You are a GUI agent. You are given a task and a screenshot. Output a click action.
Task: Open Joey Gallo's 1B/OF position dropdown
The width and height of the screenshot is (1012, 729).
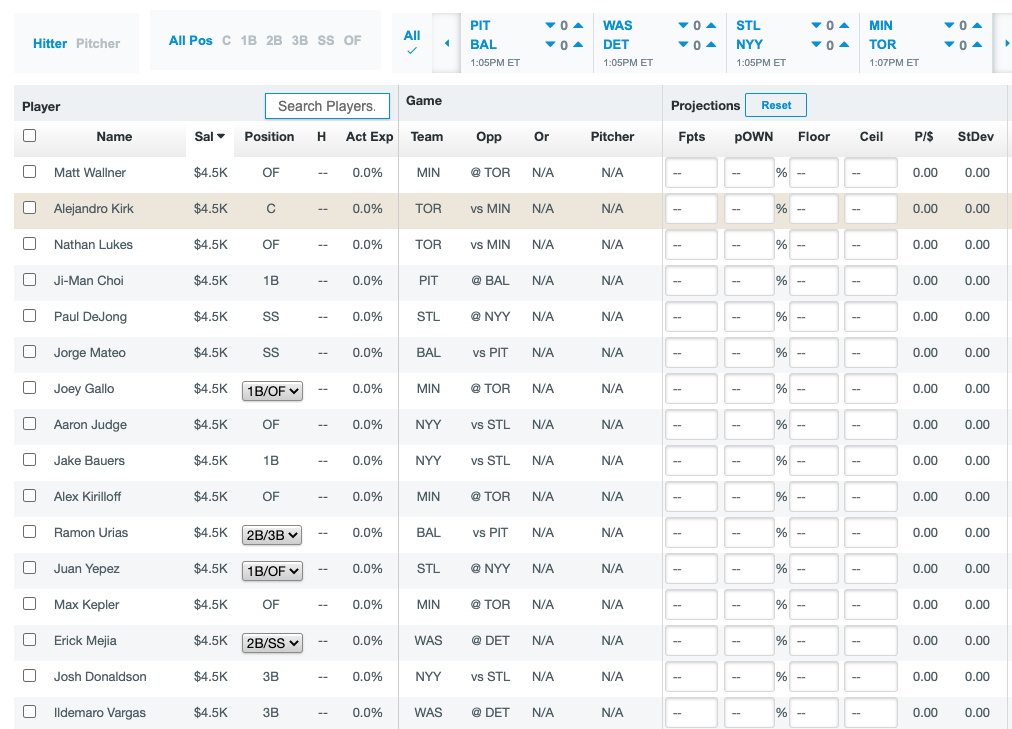click(x=272, y=391)
